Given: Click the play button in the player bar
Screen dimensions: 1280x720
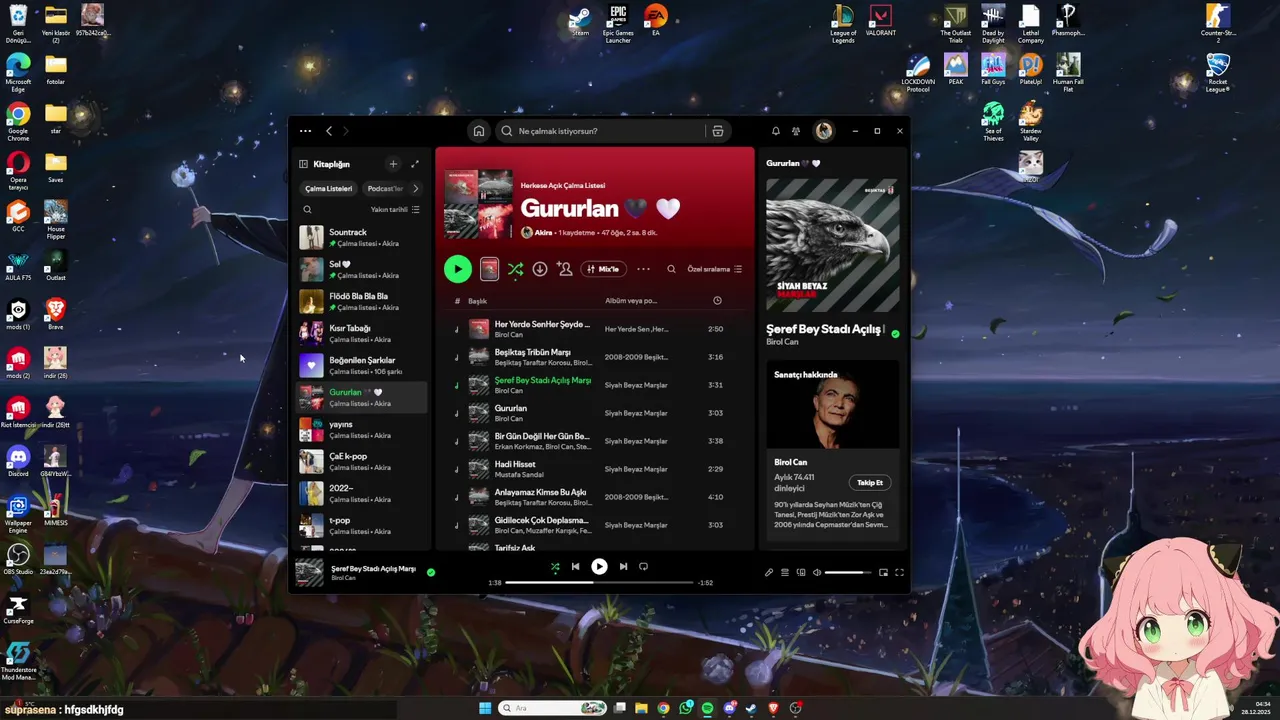Looking at the screenshot, I should (599, 566).
